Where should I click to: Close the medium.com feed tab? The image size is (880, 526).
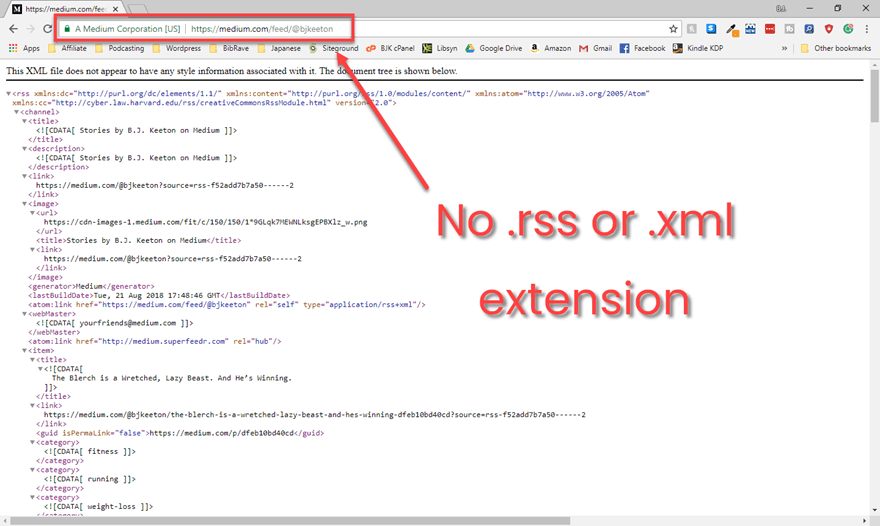pos(116,9)
